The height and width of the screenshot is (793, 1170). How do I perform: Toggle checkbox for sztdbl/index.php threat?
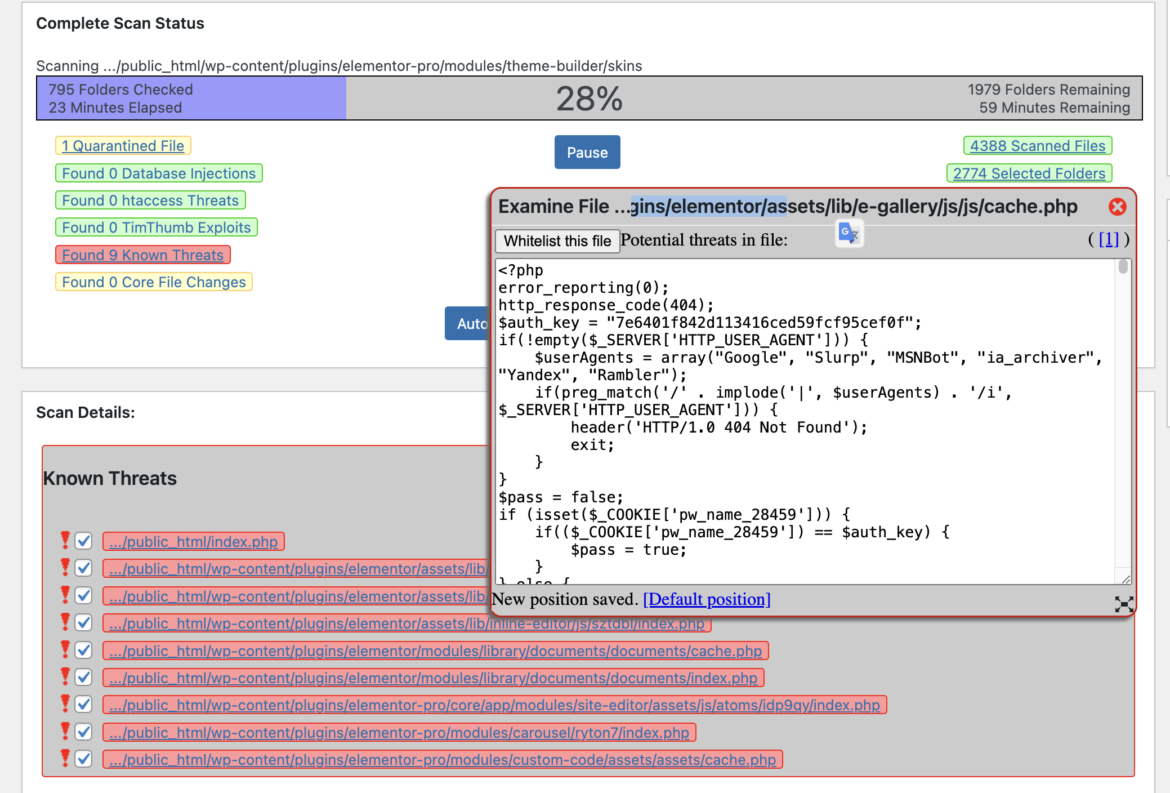84,623
